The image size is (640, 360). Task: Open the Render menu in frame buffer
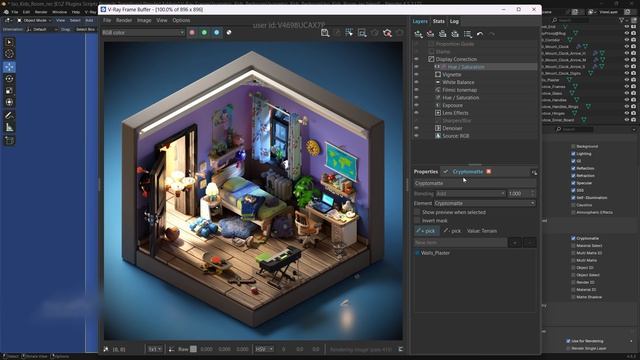click(x=124, y=20)
